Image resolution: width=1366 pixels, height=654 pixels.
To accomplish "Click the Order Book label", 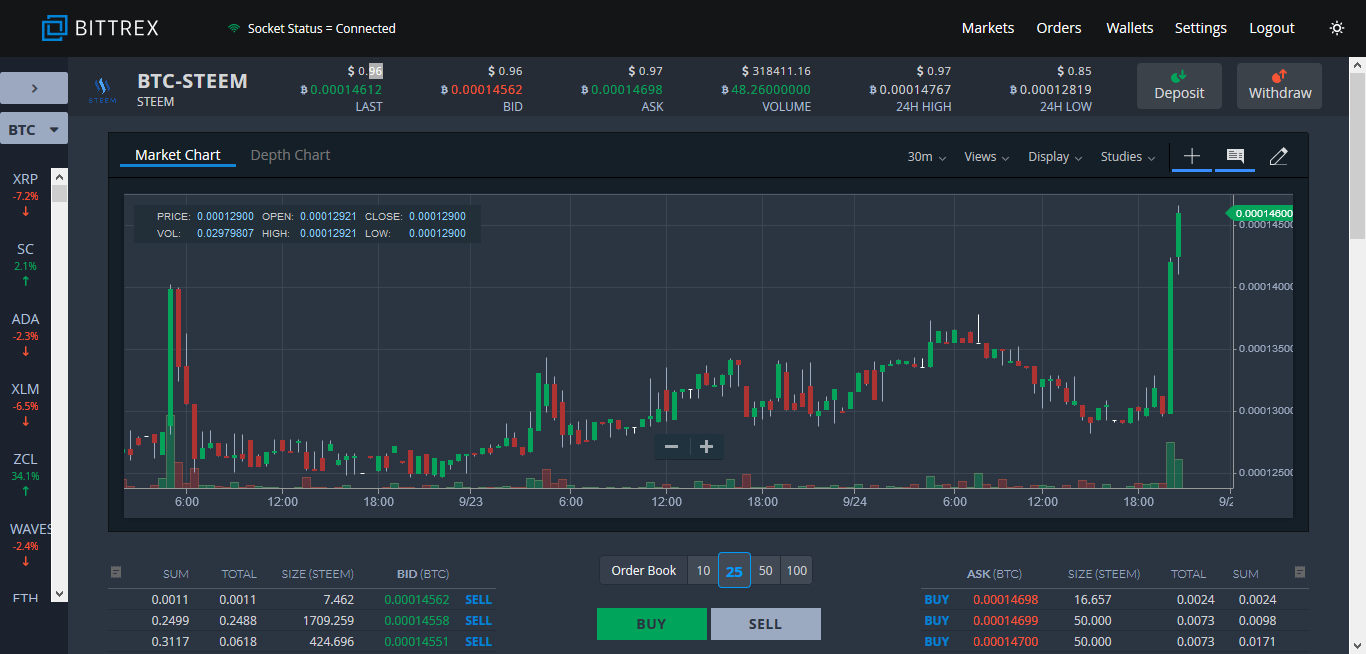I will pos(644,571).
